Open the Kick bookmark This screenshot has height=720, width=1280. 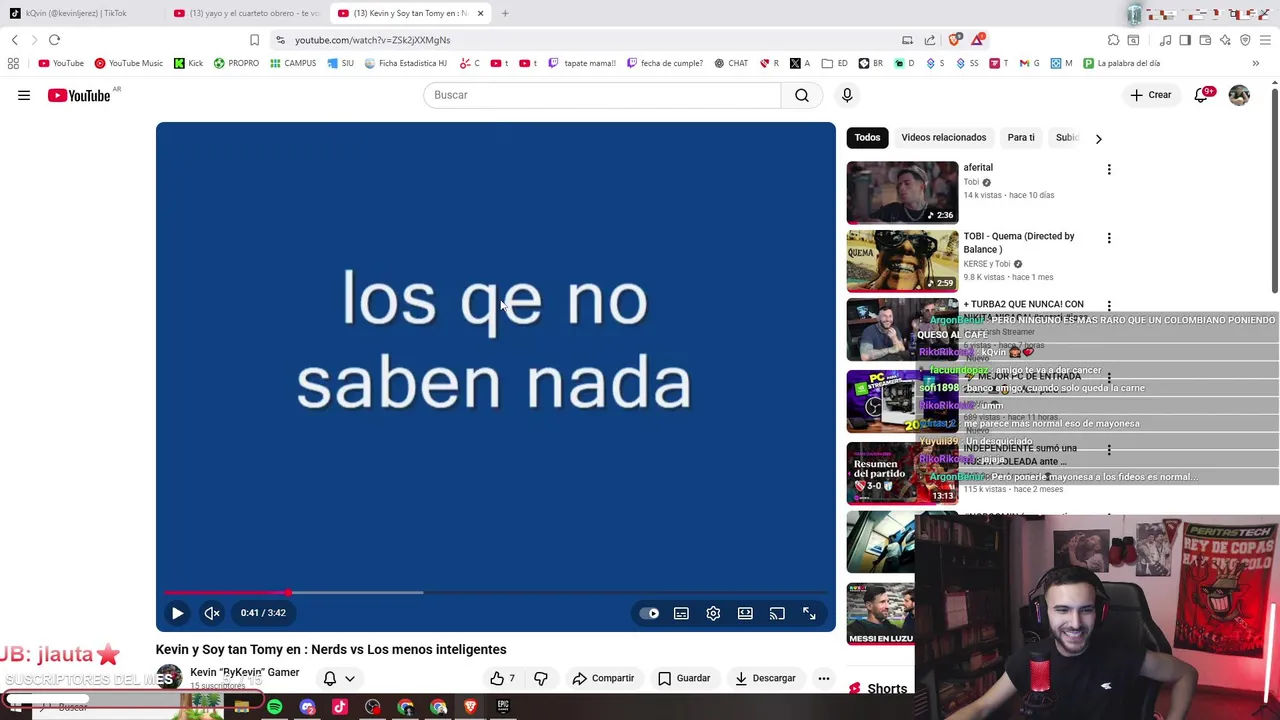[188, 63]
